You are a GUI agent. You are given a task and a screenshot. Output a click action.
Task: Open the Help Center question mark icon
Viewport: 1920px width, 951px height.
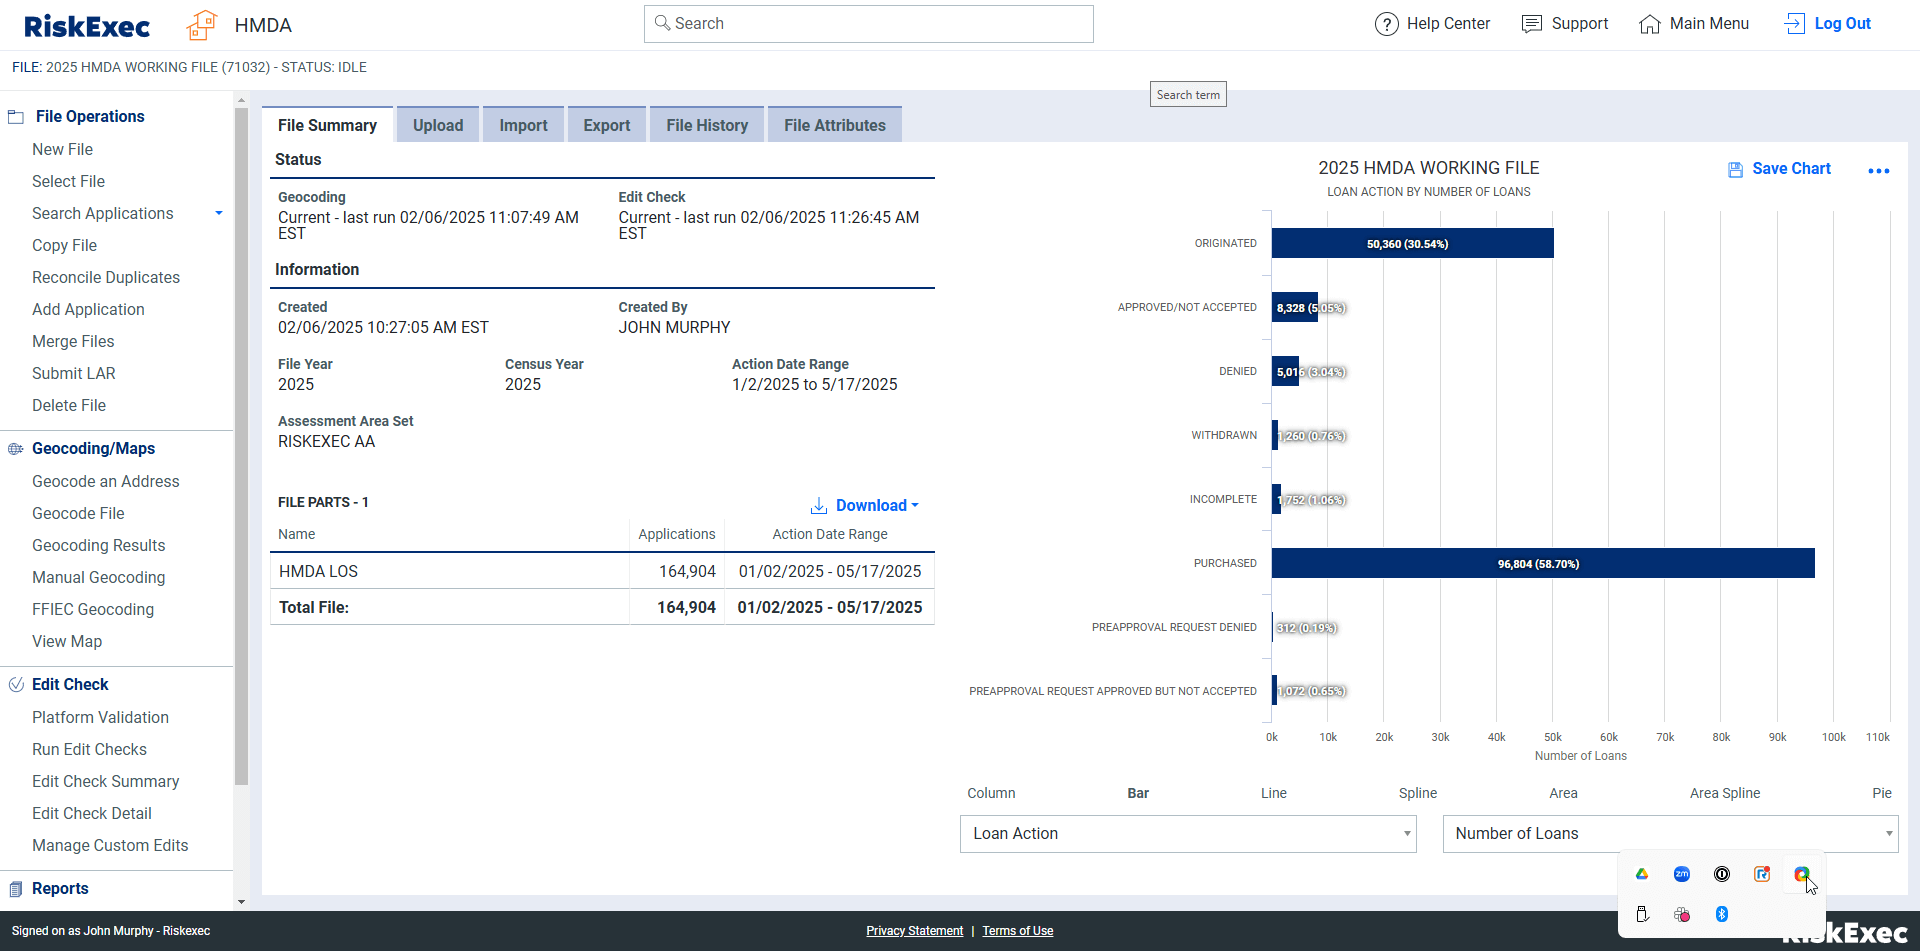(1386, 24)
